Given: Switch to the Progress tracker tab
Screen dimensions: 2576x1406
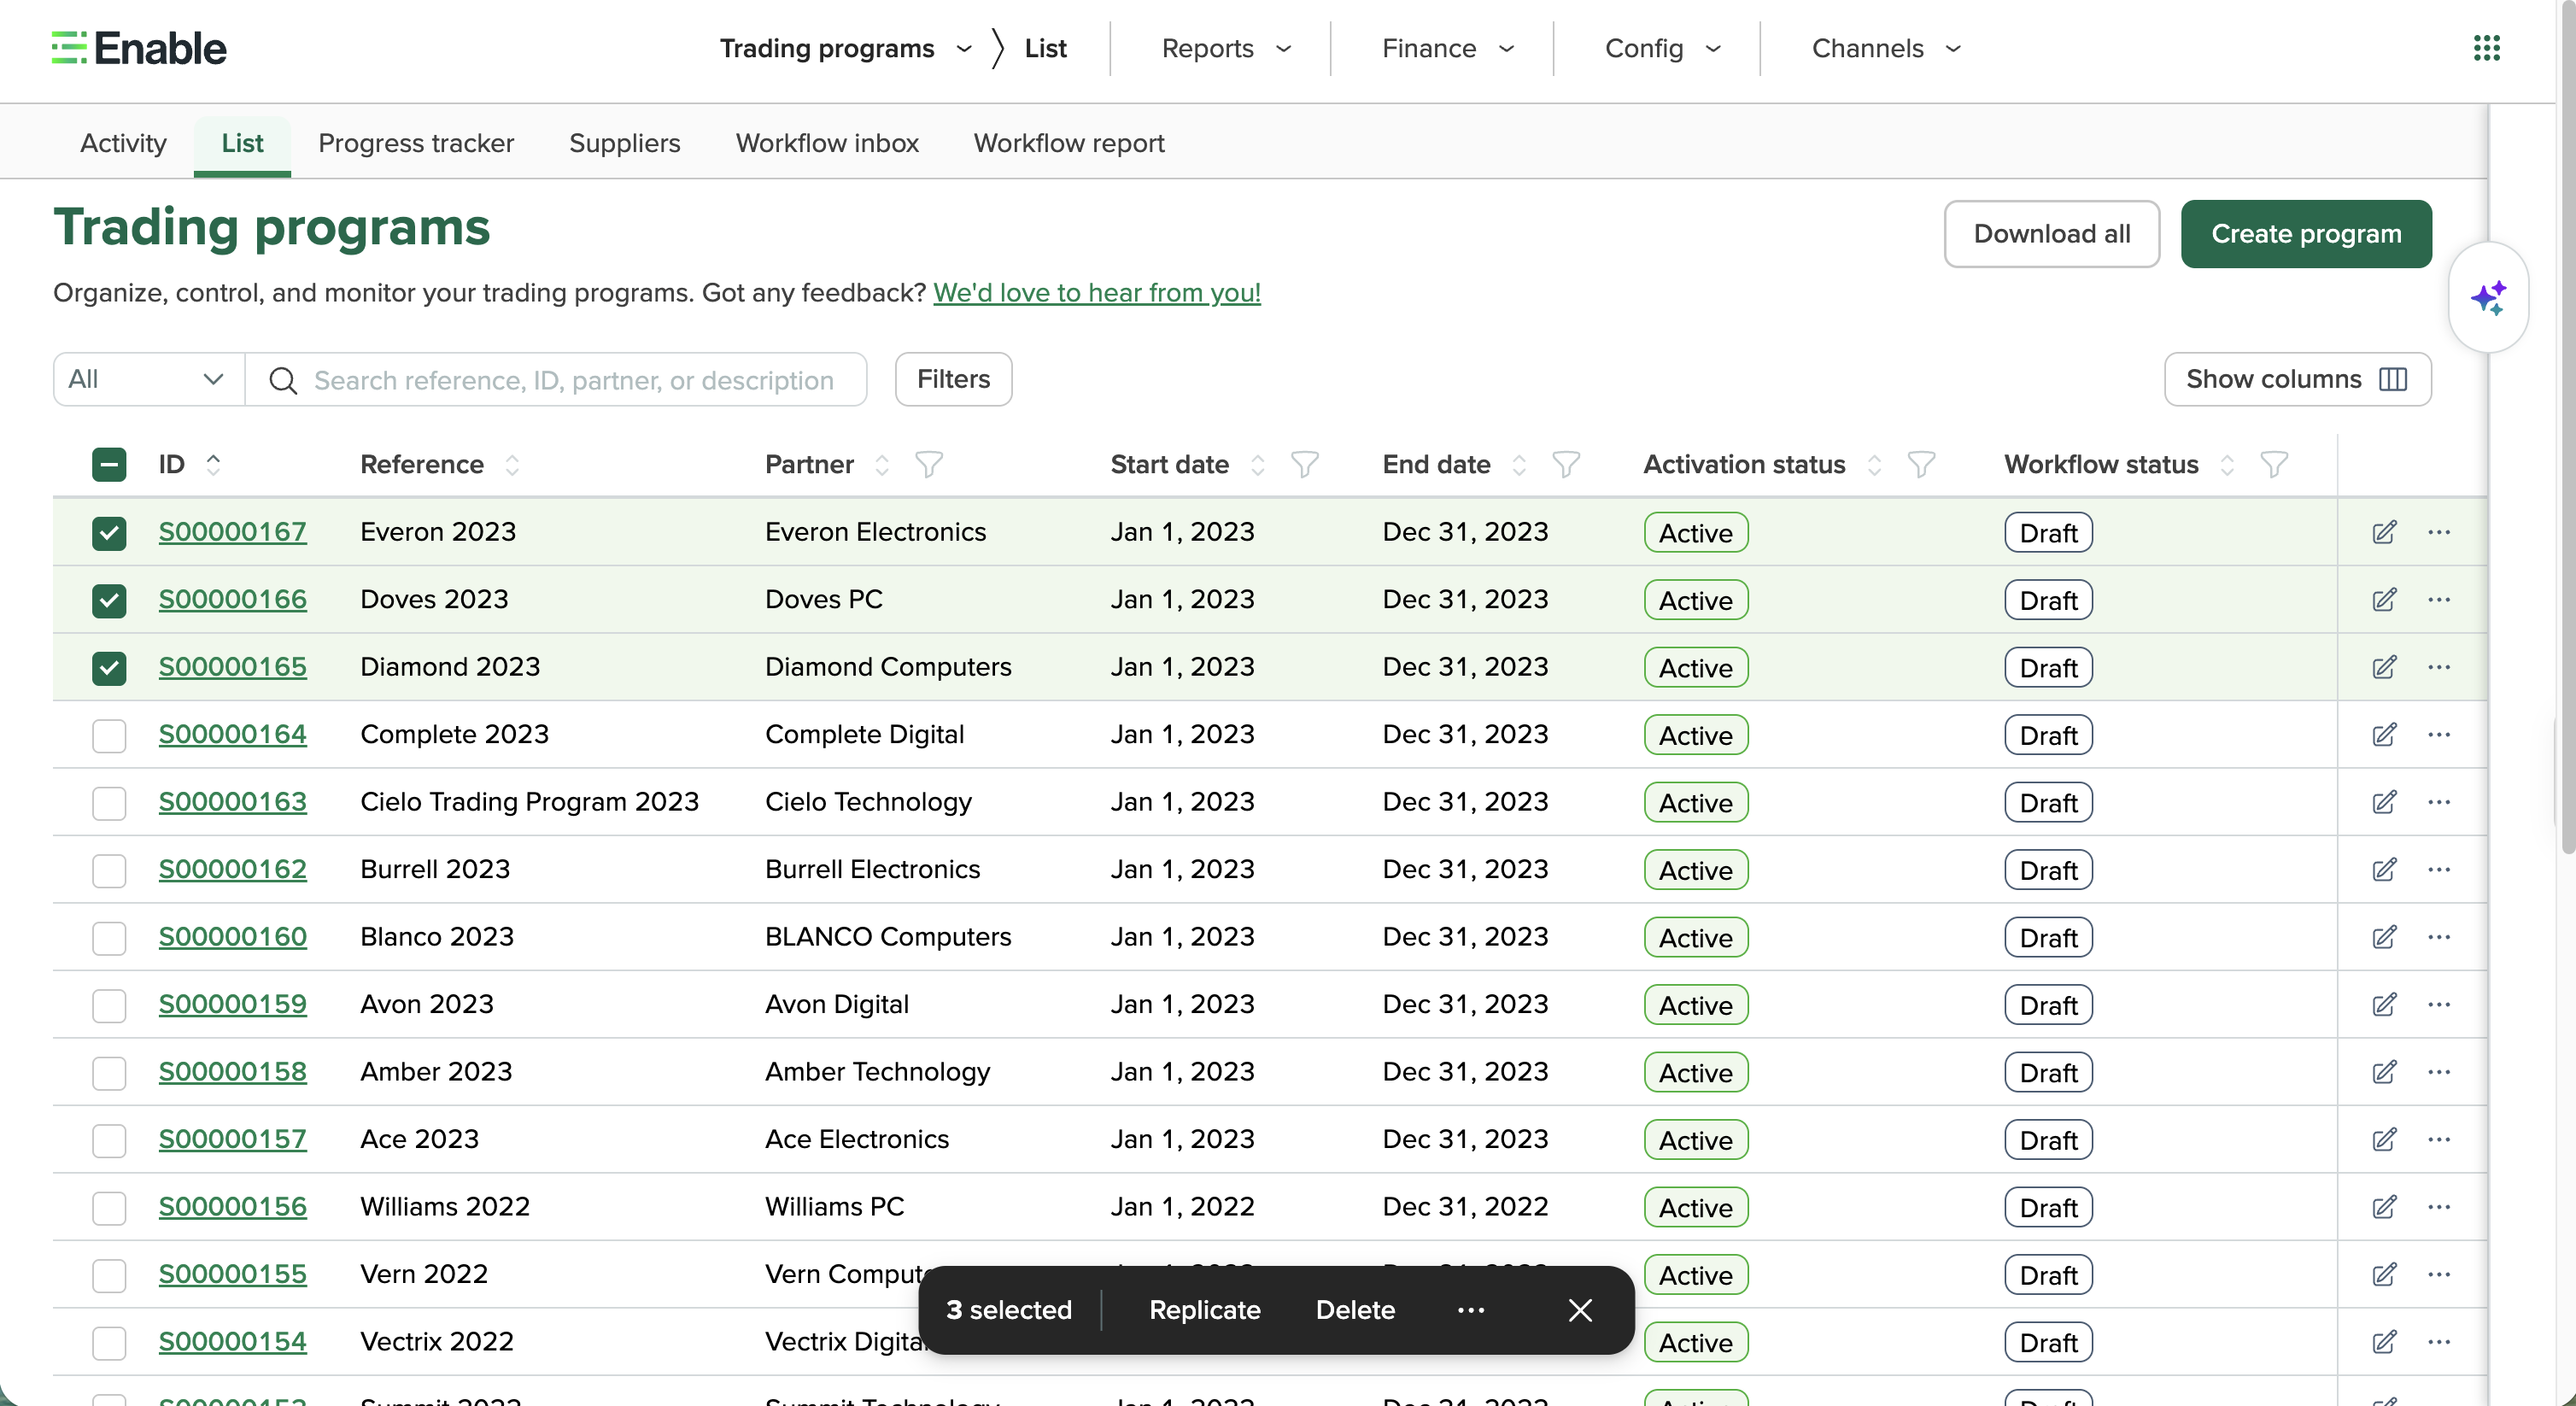Looking at the screenshot, I should 416,143.
